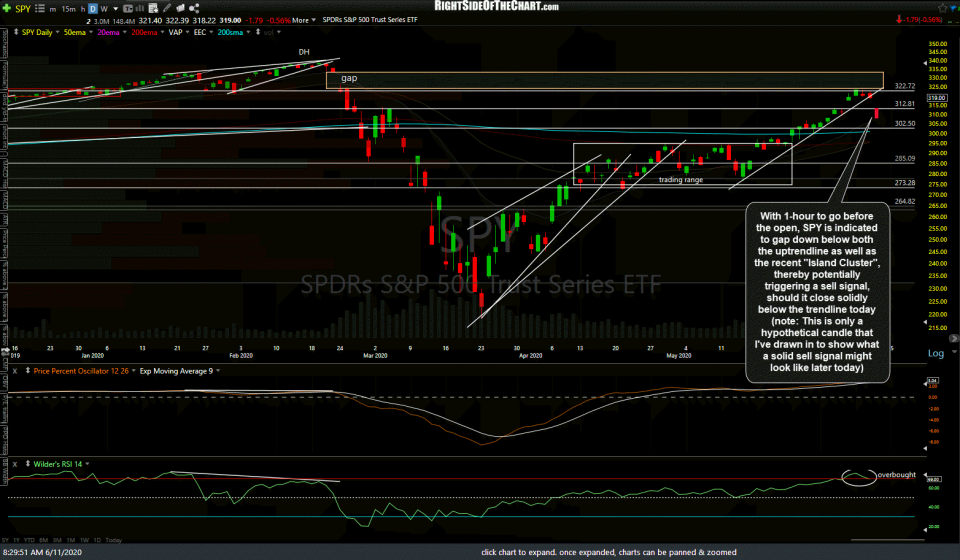Click the 319.00 current price label
Viewport: 960px width, 560px height.
tap(937, 98)
